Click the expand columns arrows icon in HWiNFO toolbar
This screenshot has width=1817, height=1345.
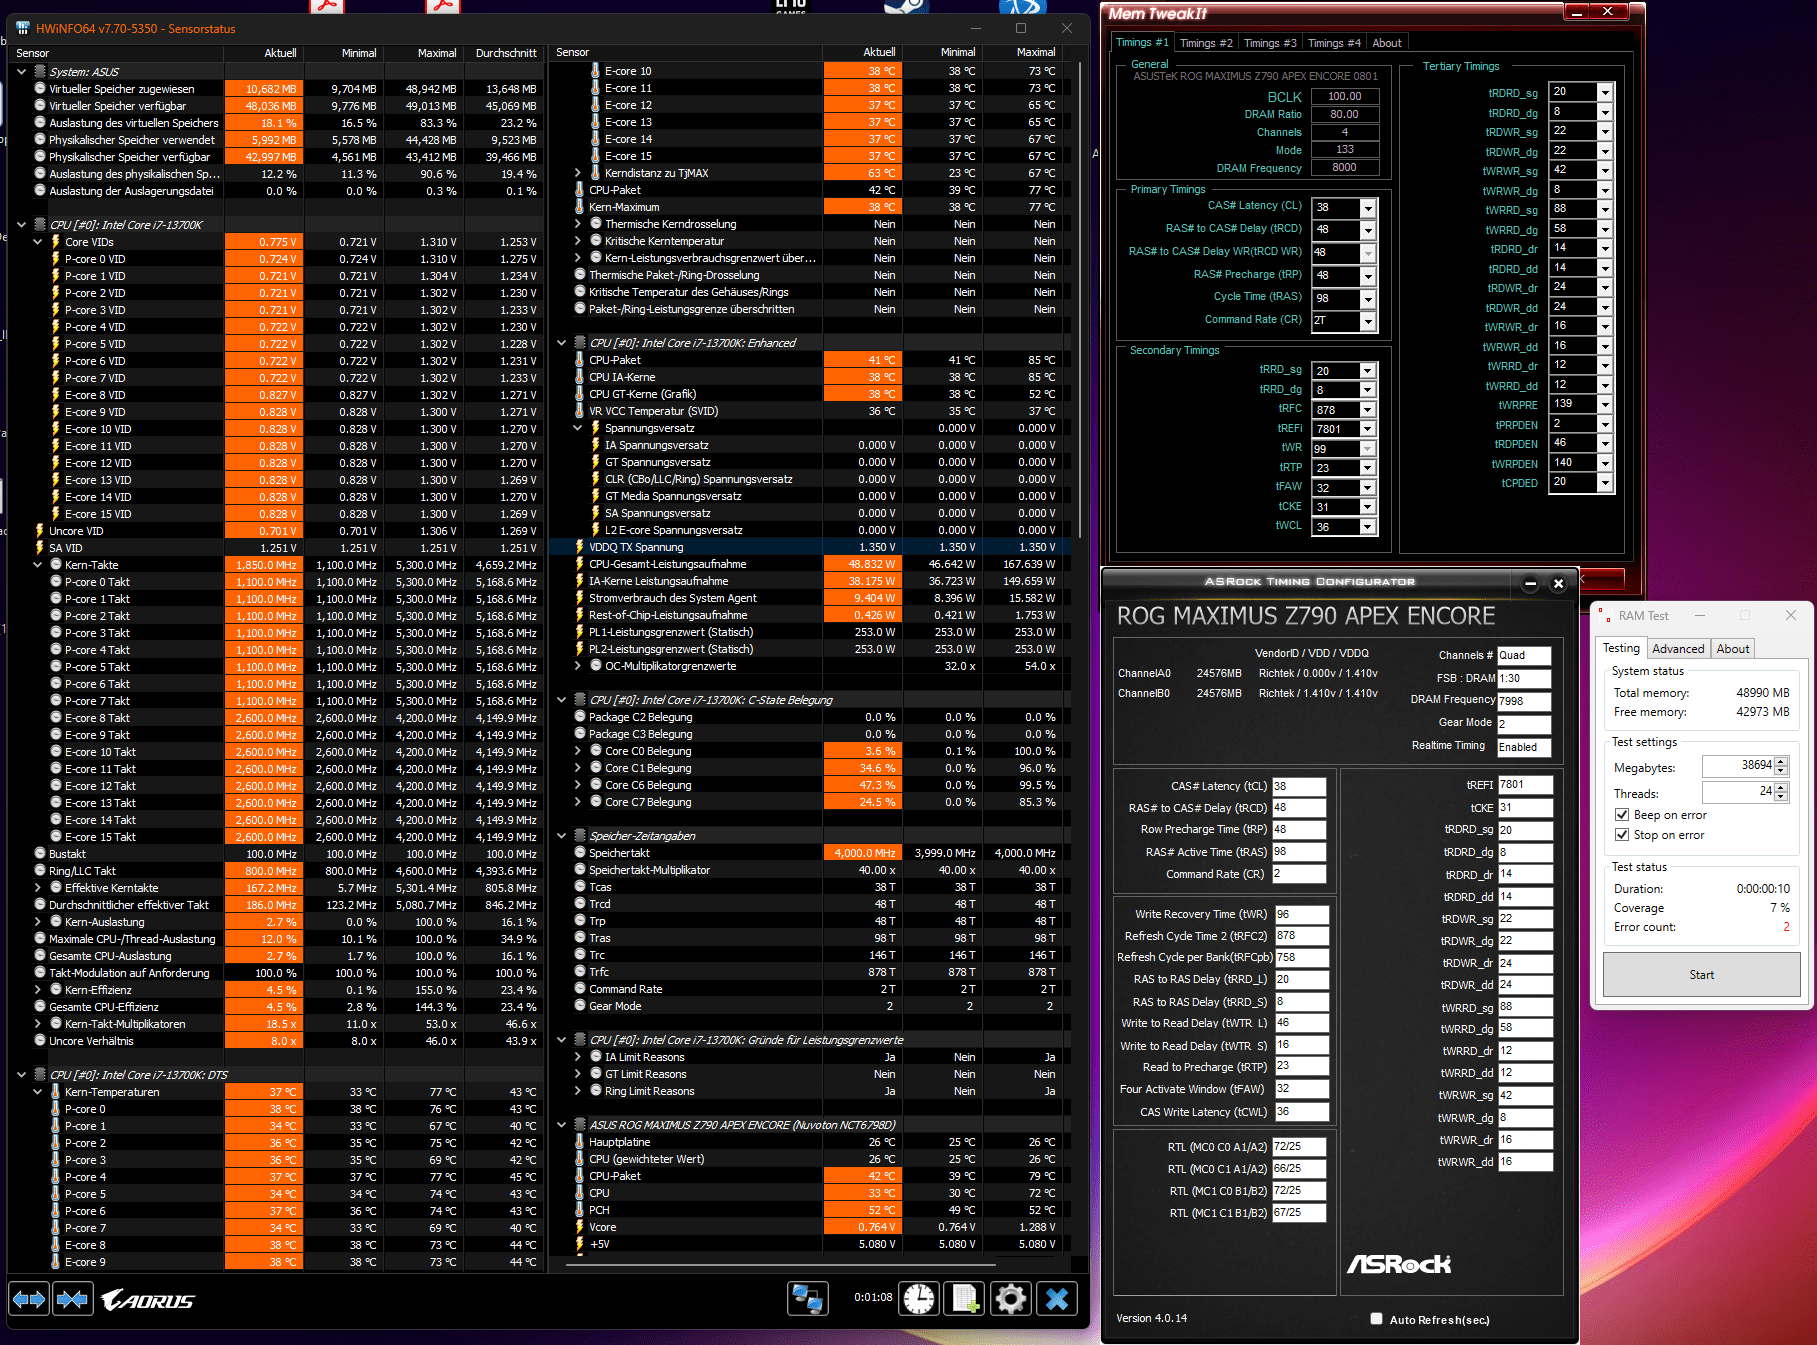coord(29,1299)
